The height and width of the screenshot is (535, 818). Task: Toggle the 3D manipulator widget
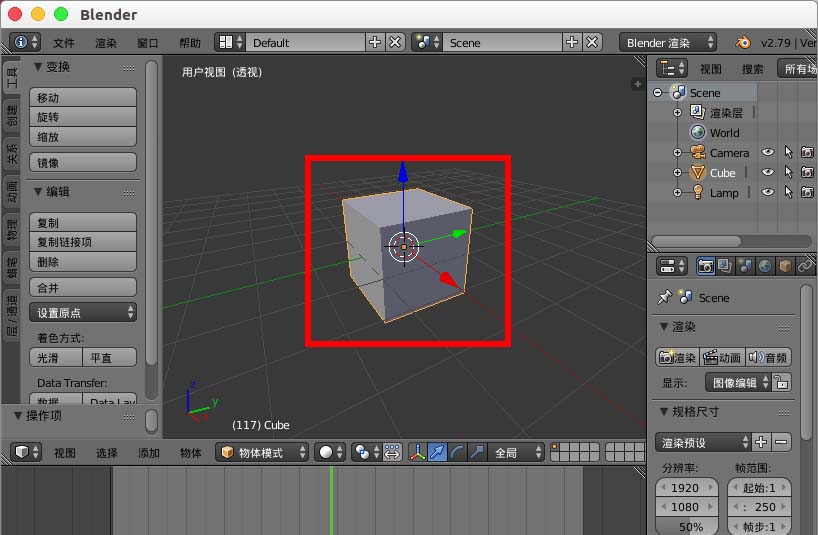tap(417, 452)
